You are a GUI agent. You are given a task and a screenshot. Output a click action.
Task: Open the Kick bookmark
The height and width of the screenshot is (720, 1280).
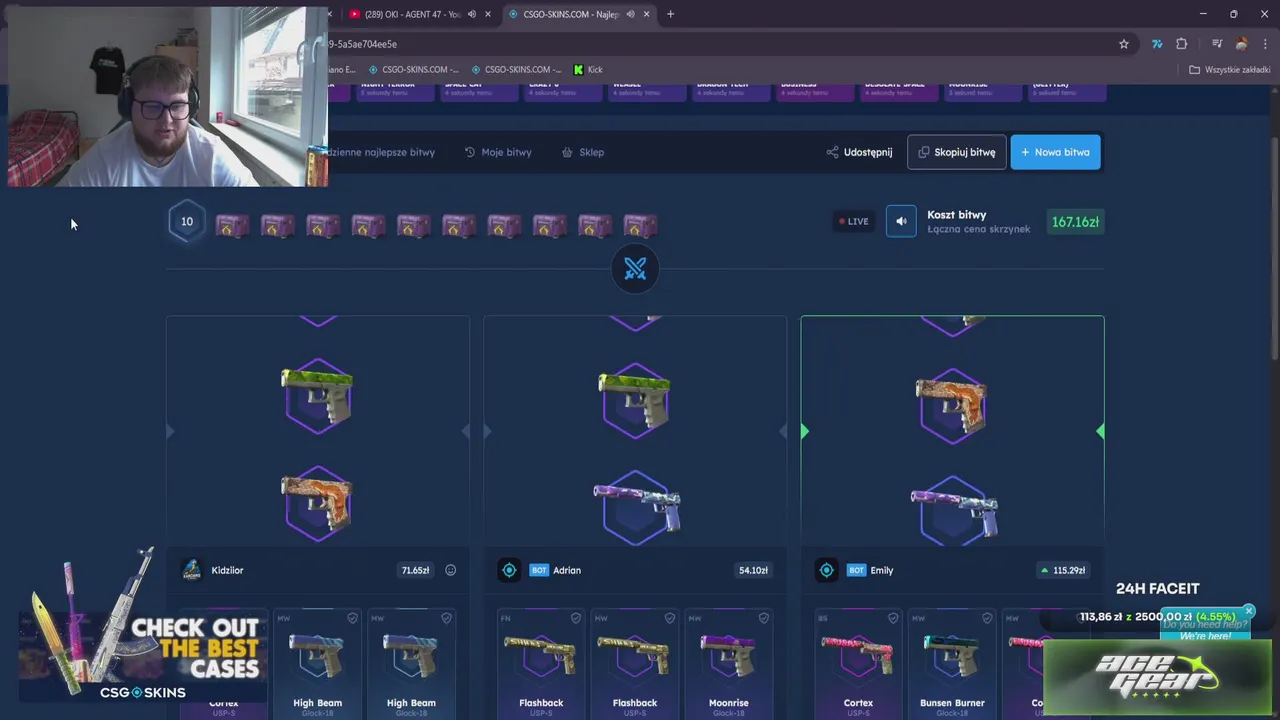pos(588,70)
